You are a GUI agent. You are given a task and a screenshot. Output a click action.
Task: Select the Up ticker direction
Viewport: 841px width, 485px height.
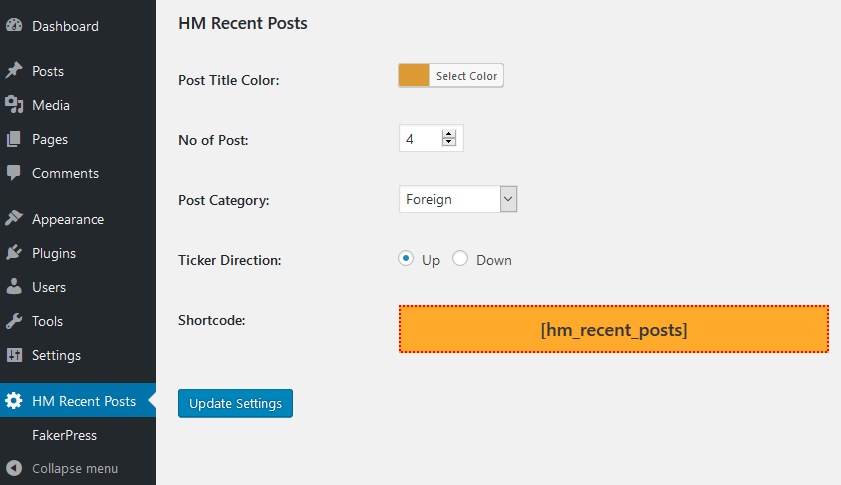406,259
